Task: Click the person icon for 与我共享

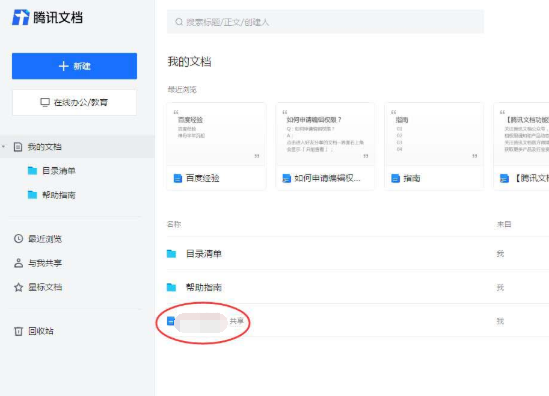Action: tap(18, 263)
